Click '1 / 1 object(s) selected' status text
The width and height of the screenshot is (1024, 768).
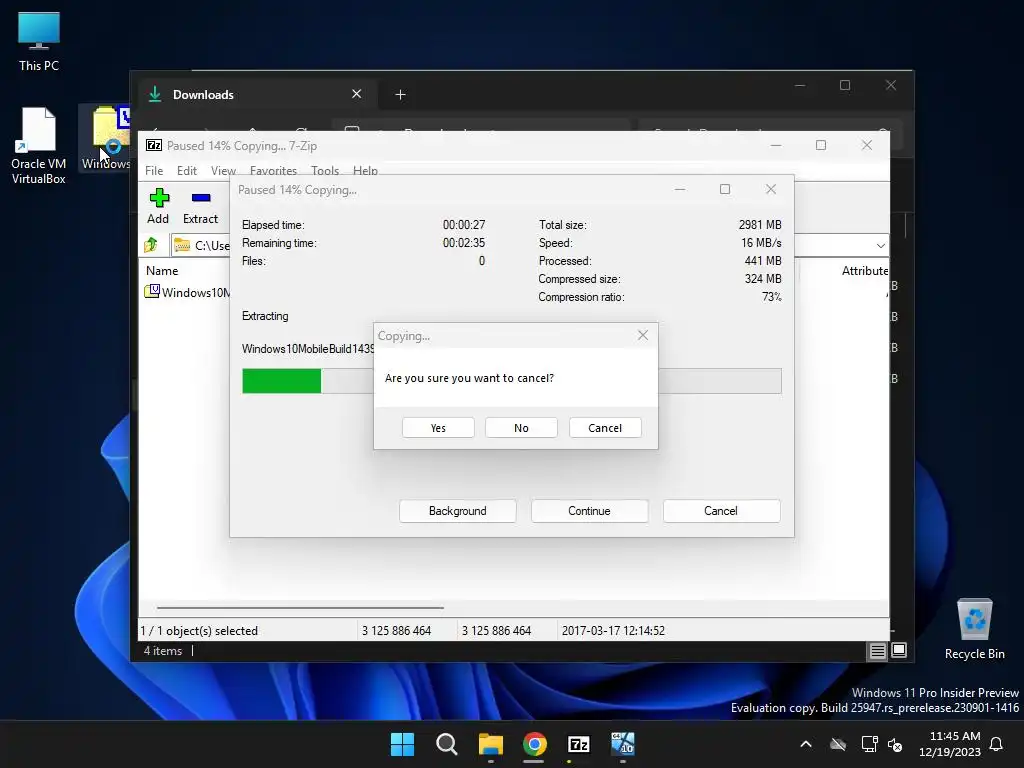point(199,631)
